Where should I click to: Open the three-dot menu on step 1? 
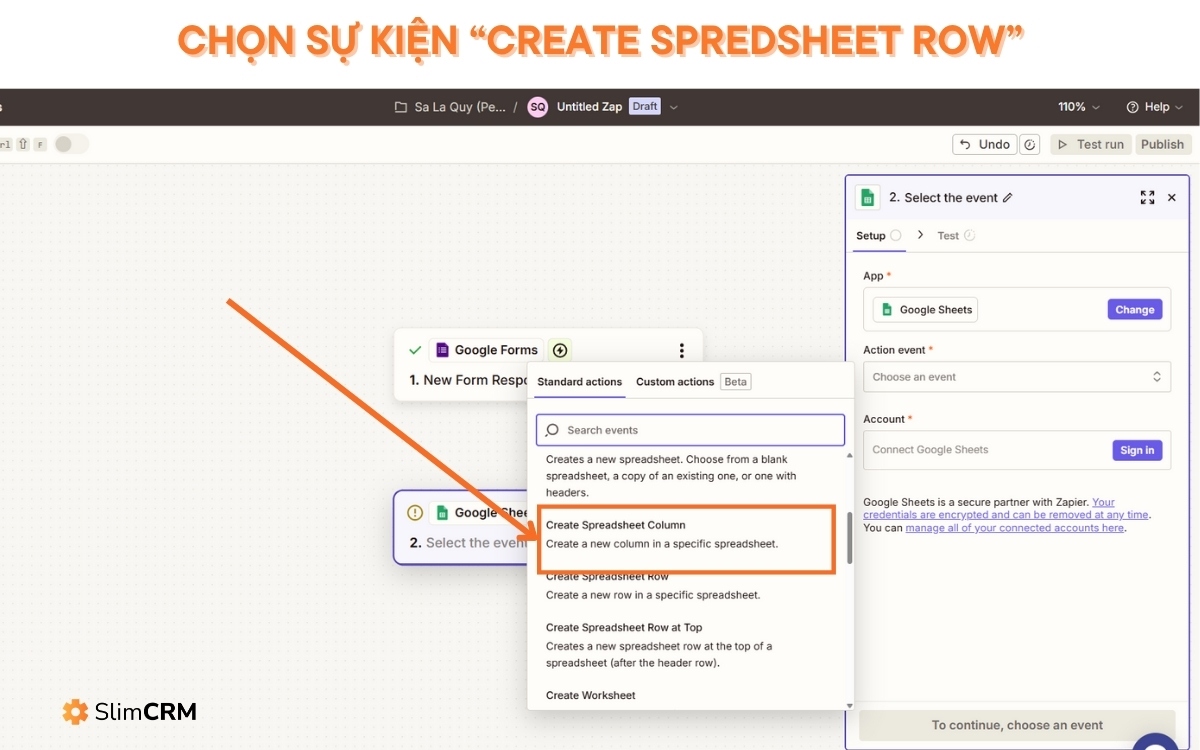coord(682,350)
